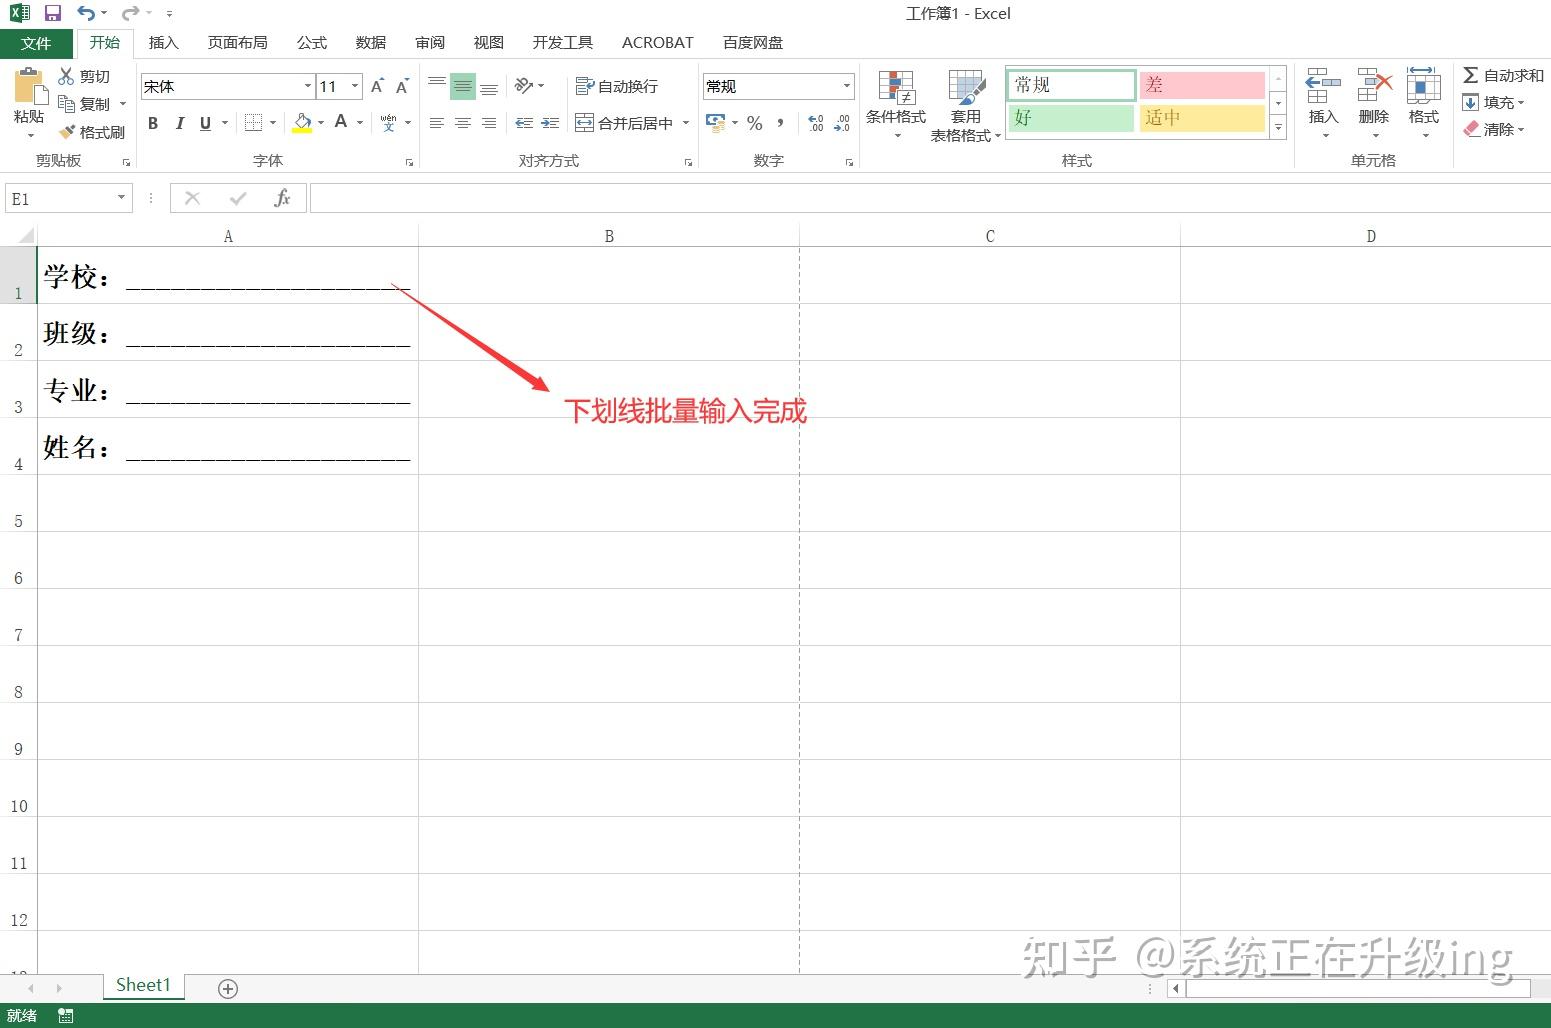Viewport: 1551px width, 1028px height.
Task: Click Merge & Center (合并后居中) button
Action: click(625, 123)
